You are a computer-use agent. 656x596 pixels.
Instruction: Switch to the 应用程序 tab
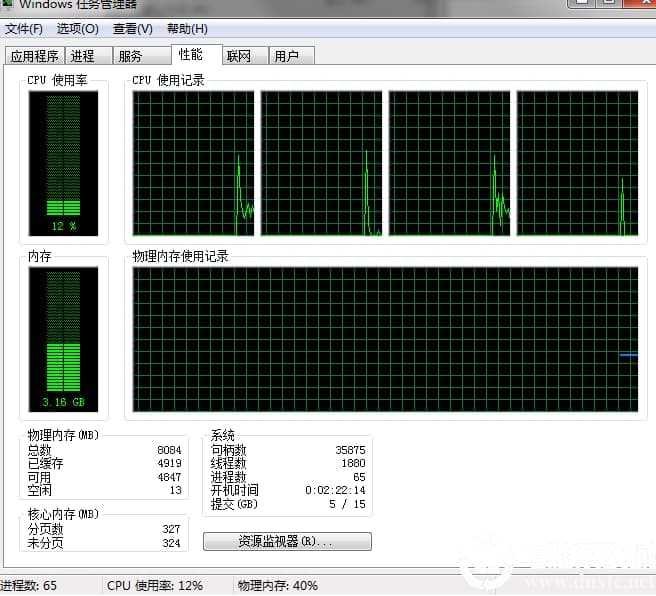35,56
